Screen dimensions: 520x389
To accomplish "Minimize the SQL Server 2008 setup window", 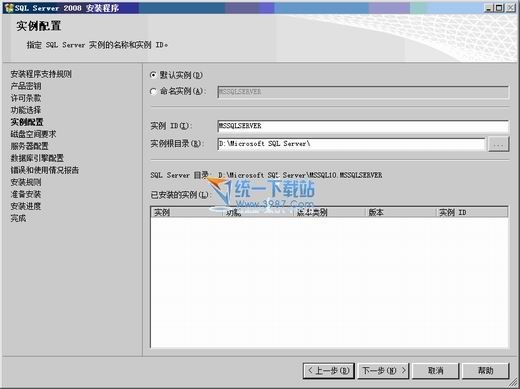I will click(x=489, y=8).
